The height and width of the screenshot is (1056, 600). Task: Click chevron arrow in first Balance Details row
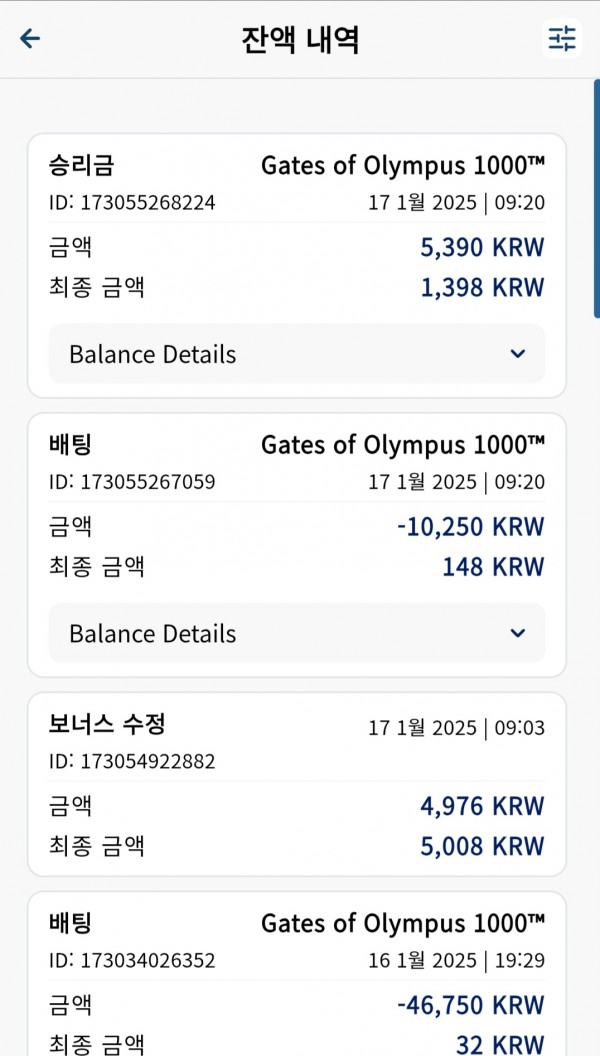[x=517, y=354]
